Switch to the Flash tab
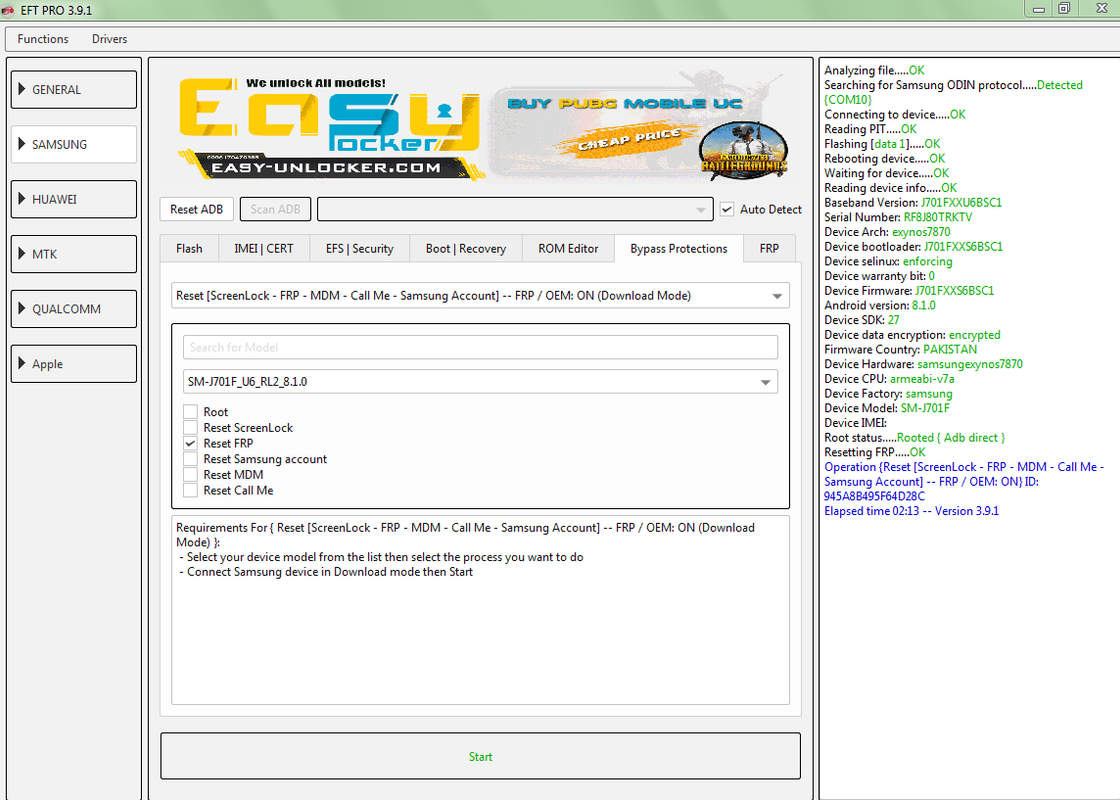Screen dimensions: 1120x800 pyautogui.click(x=189, y=249)
